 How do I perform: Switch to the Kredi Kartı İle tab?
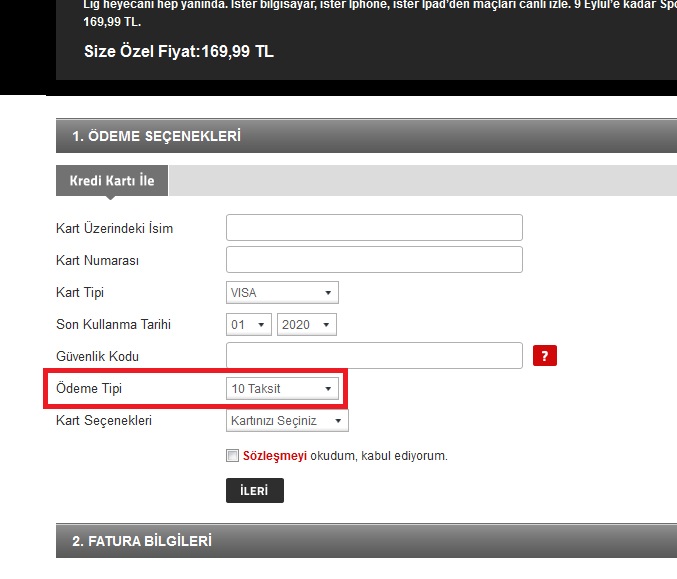[x=112, y=181]
